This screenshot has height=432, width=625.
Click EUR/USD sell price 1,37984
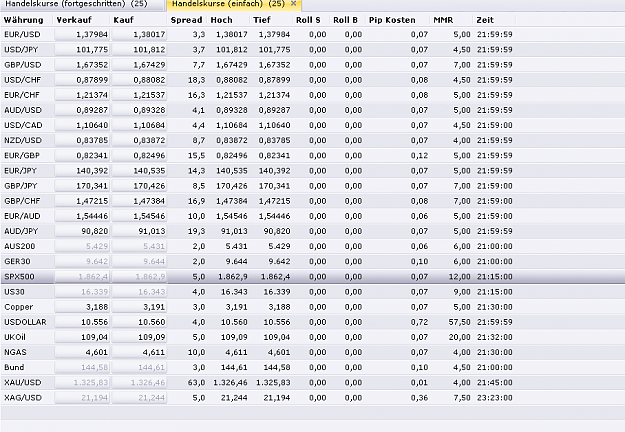82,35
